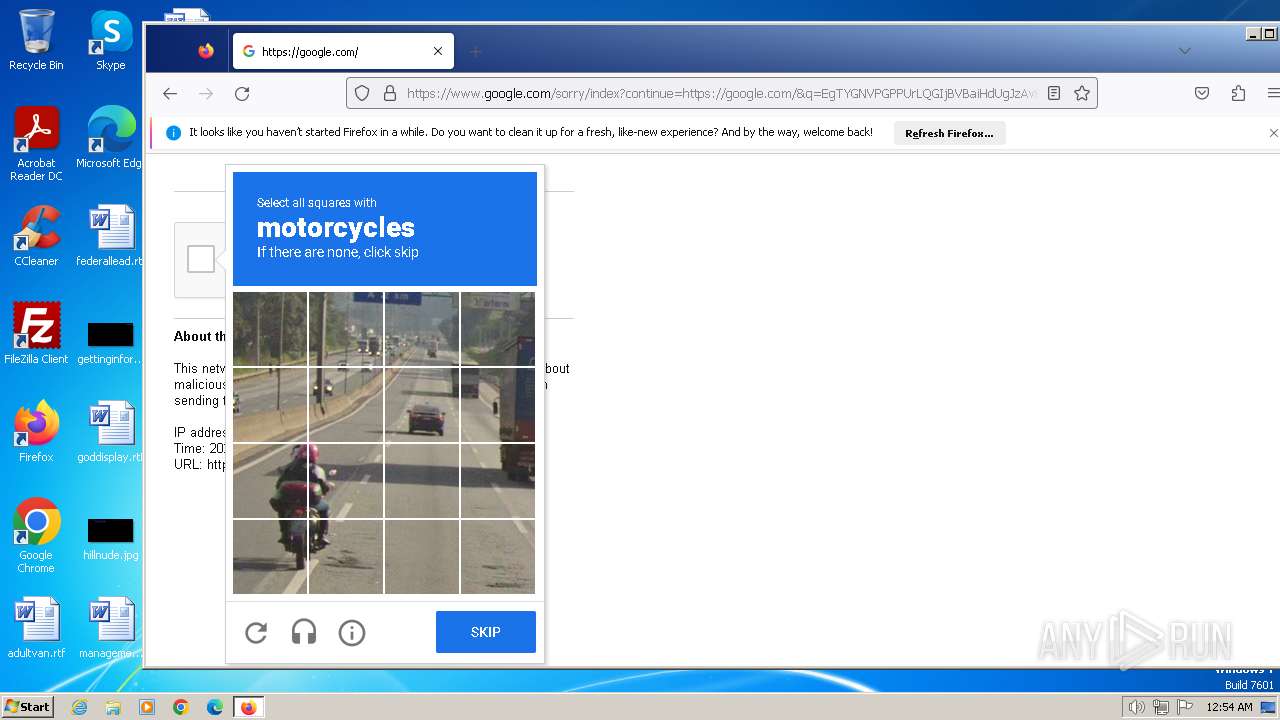Go forward in Firefox

(x=206, y=93)
